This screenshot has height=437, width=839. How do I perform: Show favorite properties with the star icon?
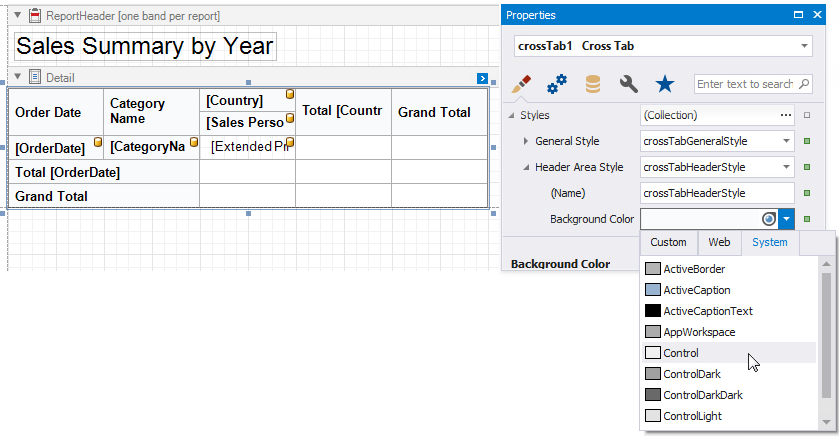click(x=664, y=84)
